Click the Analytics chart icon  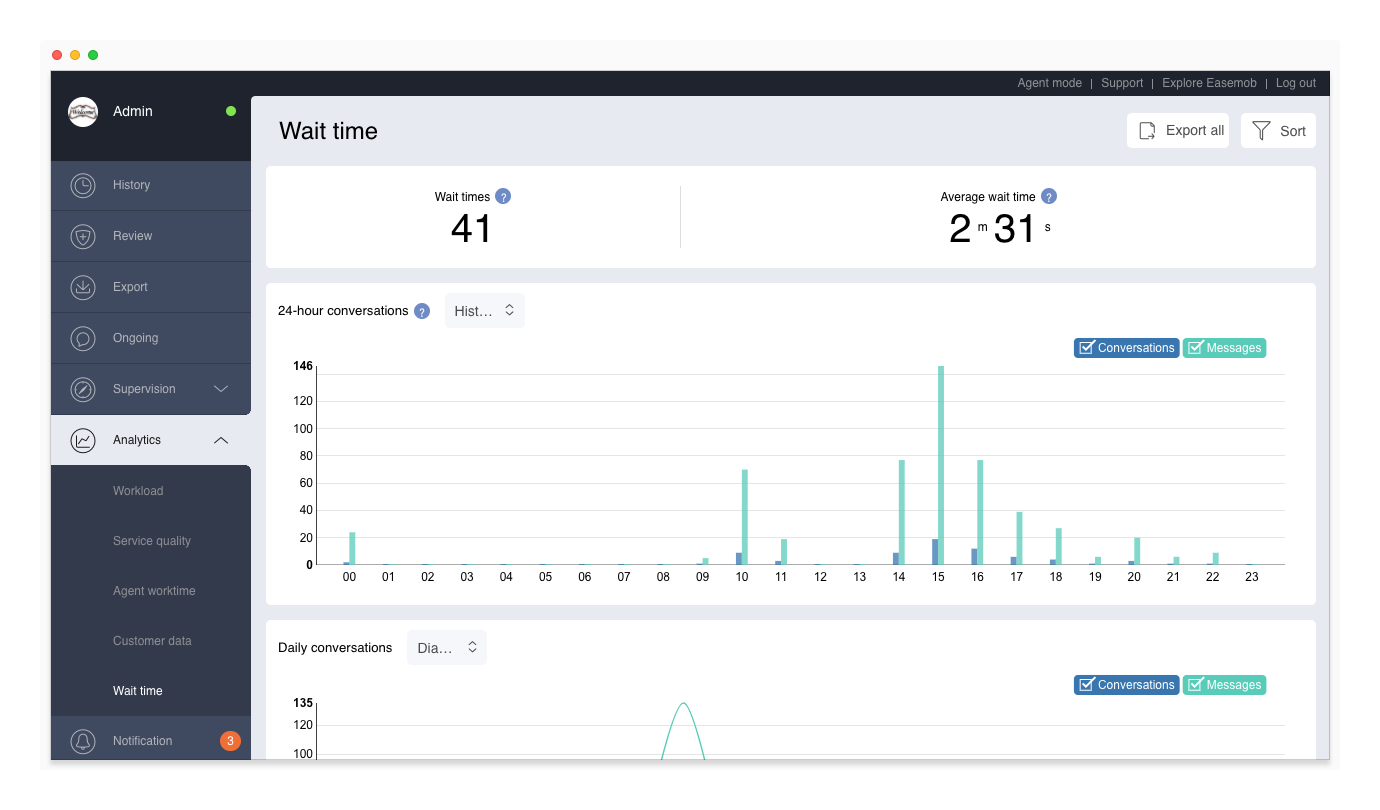tap(83, 440)
